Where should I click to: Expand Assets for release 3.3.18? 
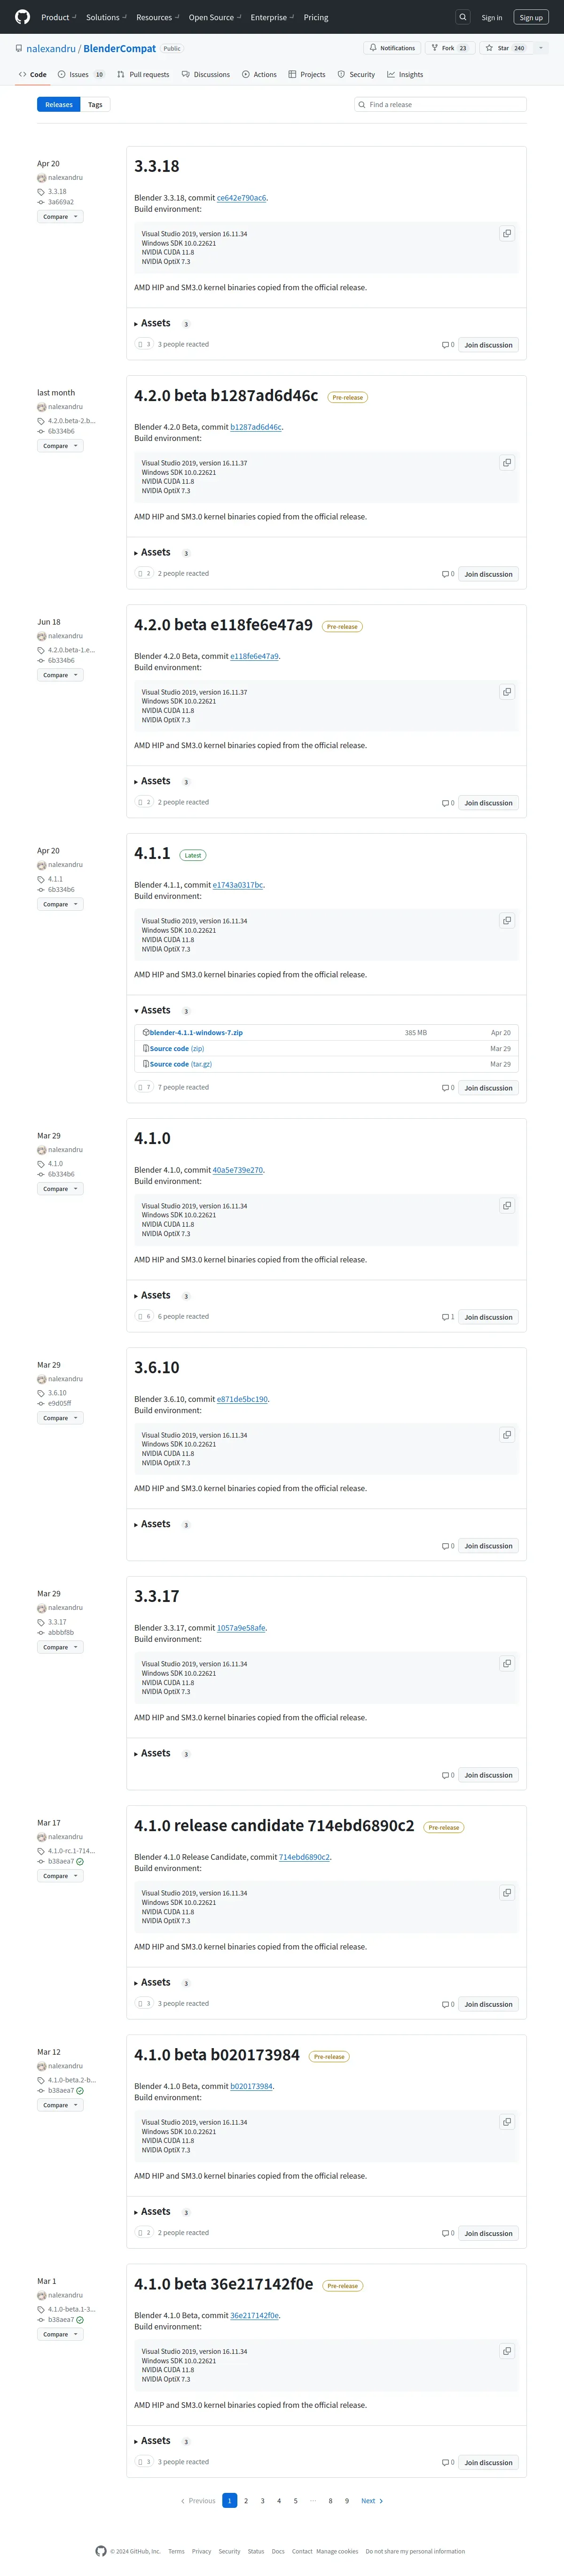coord(155,323)
